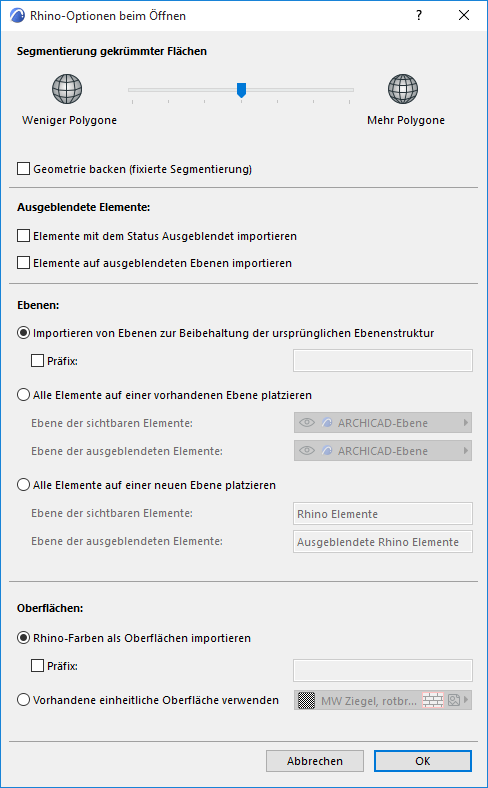Click the help question mark button
Viewport: 488px width, 788px height.
[x=419, y=16]
